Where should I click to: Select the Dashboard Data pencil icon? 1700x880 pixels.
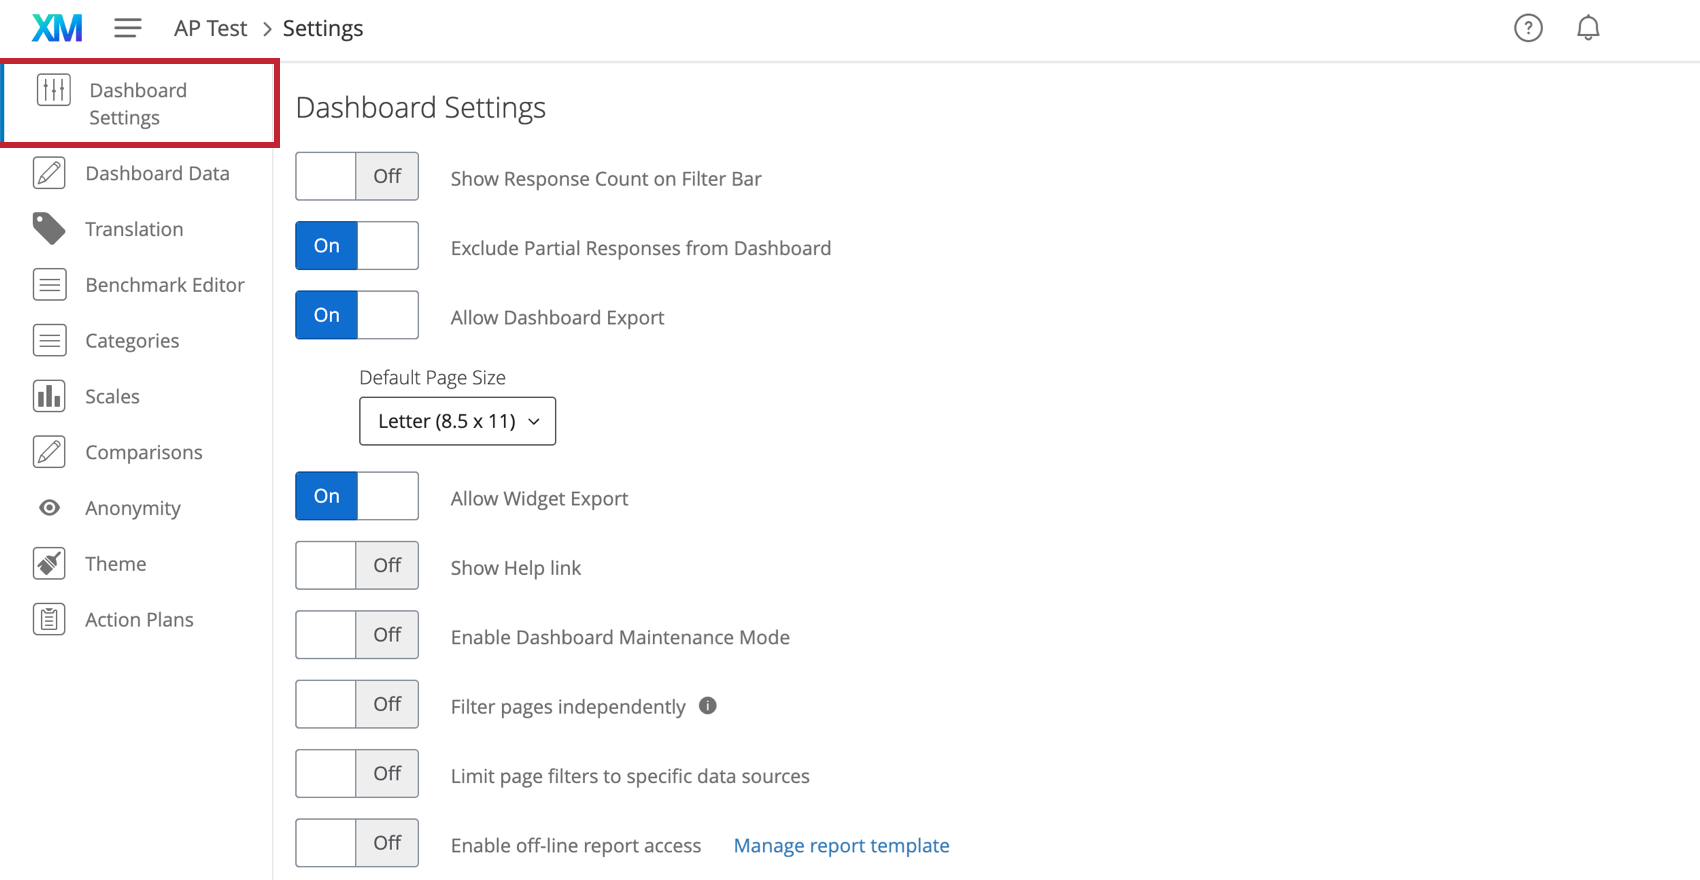tap(49, 172)
